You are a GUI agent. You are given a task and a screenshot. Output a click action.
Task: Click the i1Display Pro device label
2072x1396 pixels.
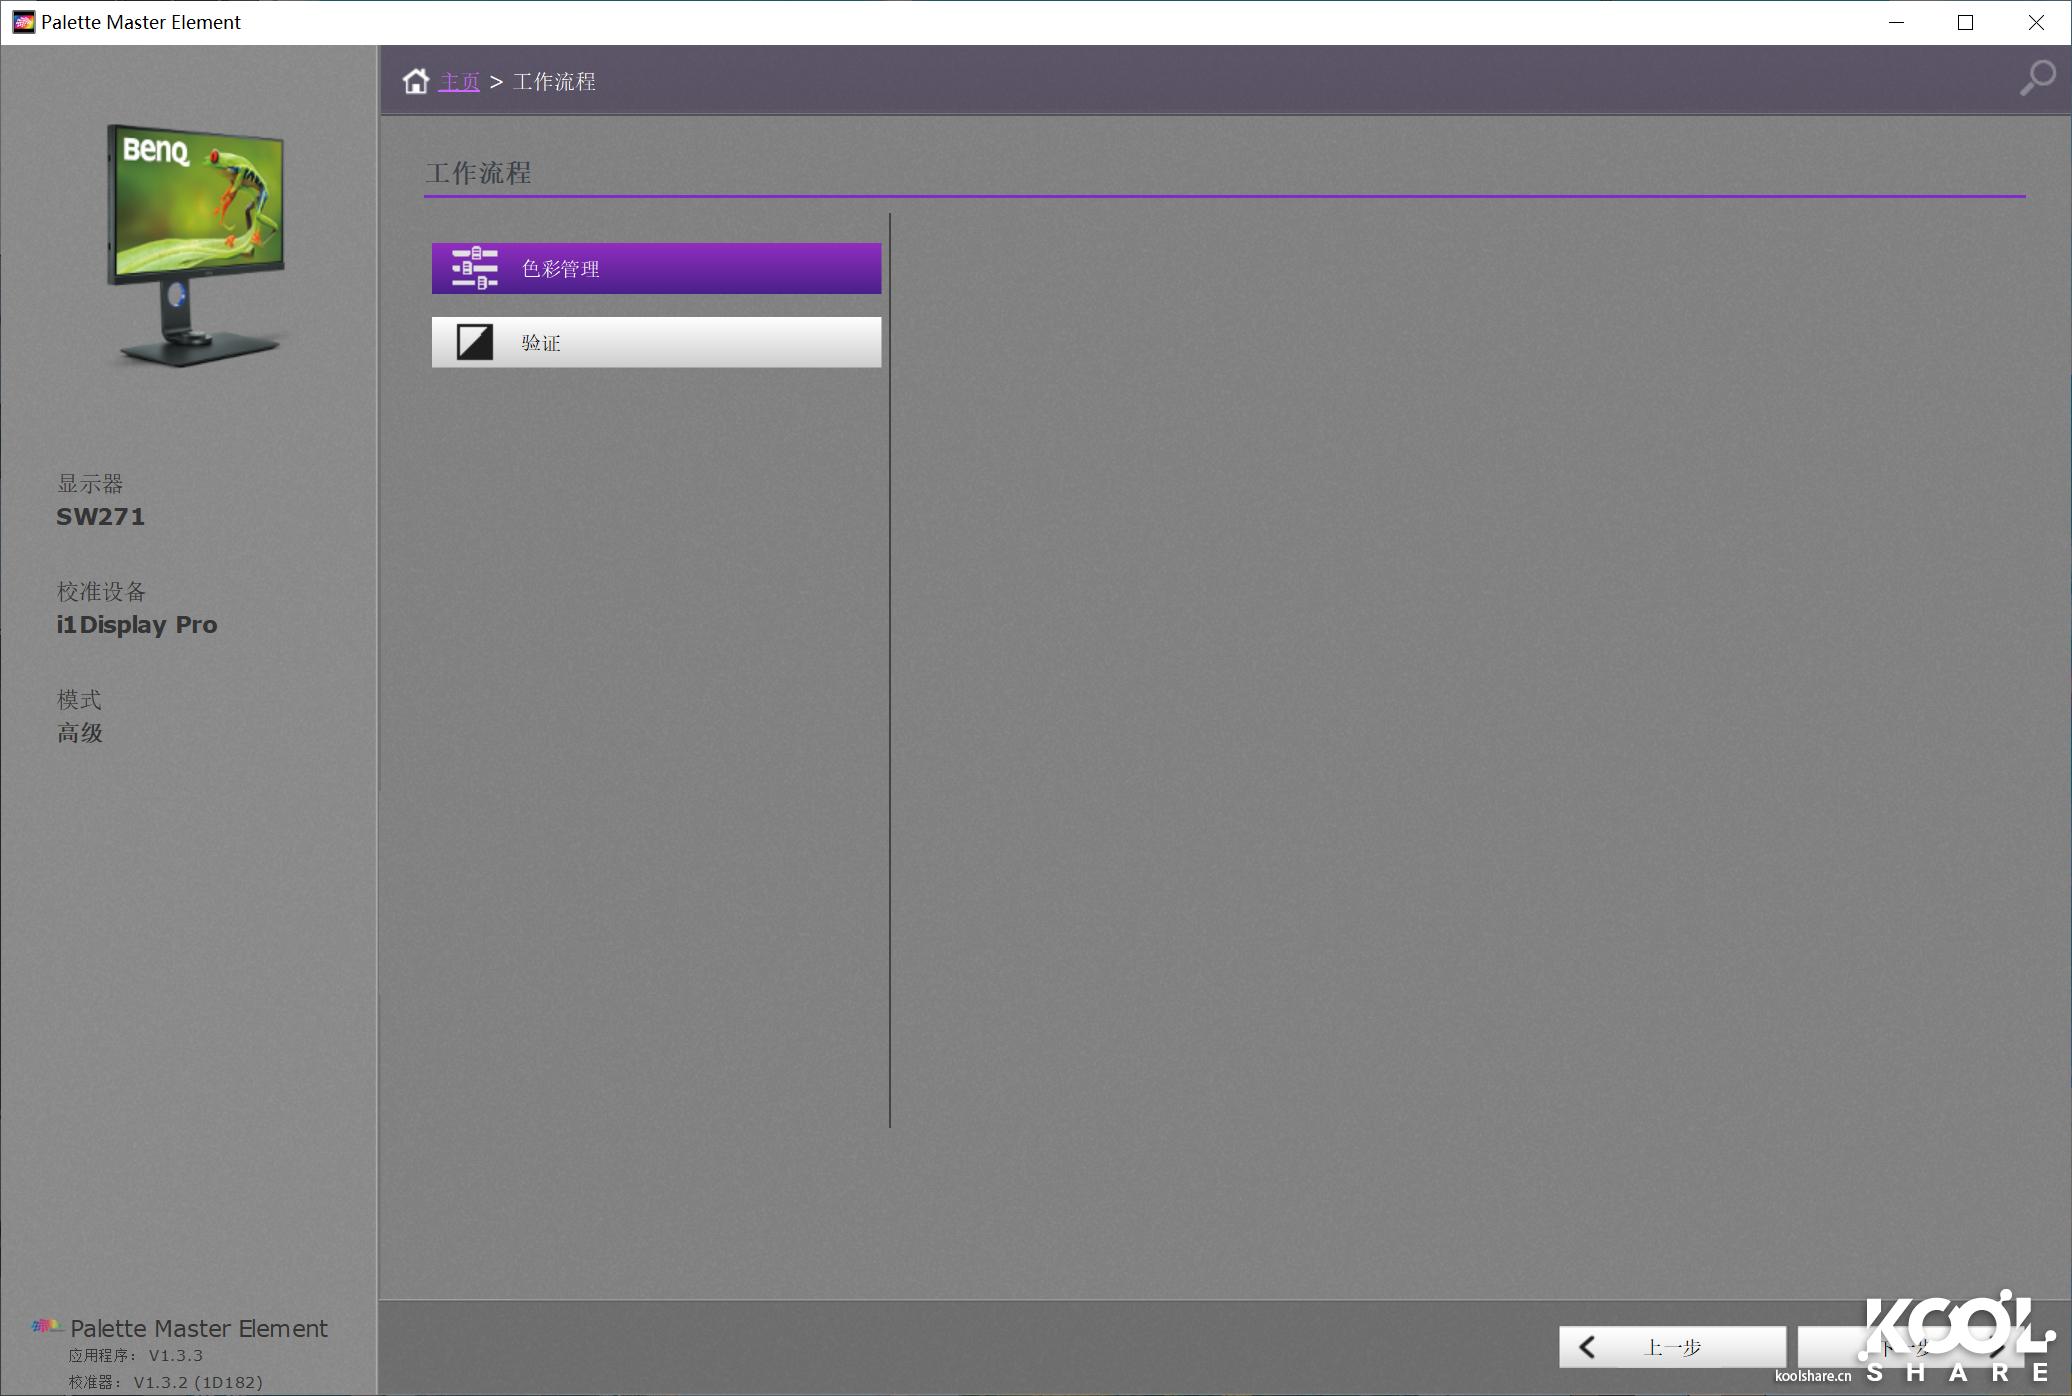pyautogui.click(x=136, y=625)
